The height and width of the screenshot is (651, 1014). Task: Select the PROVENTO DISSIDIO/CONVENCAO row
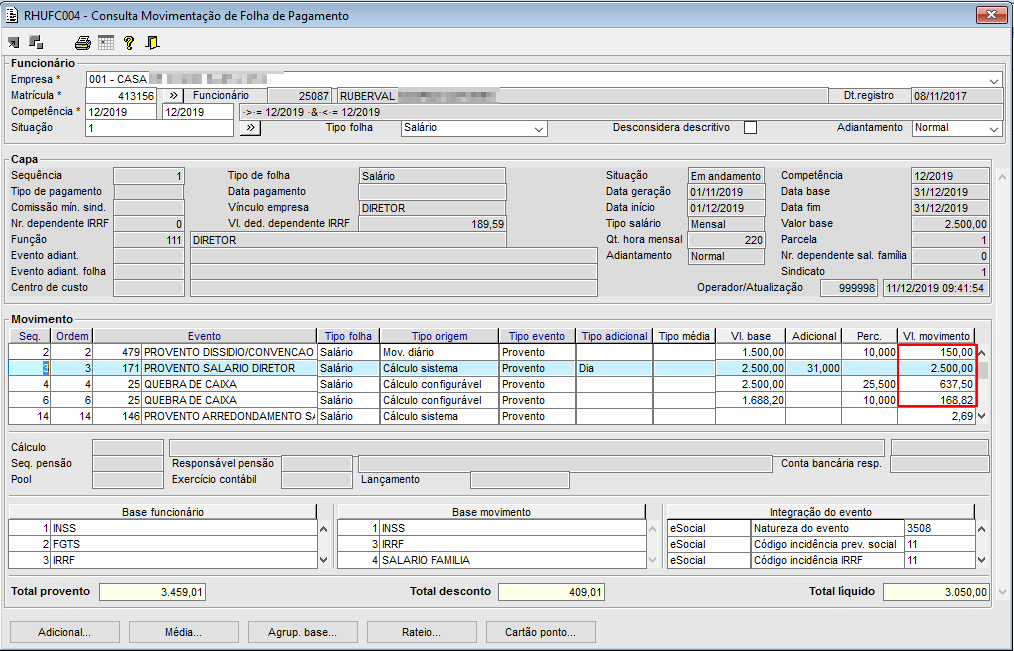pyautogui.click(x=229, y=353)
